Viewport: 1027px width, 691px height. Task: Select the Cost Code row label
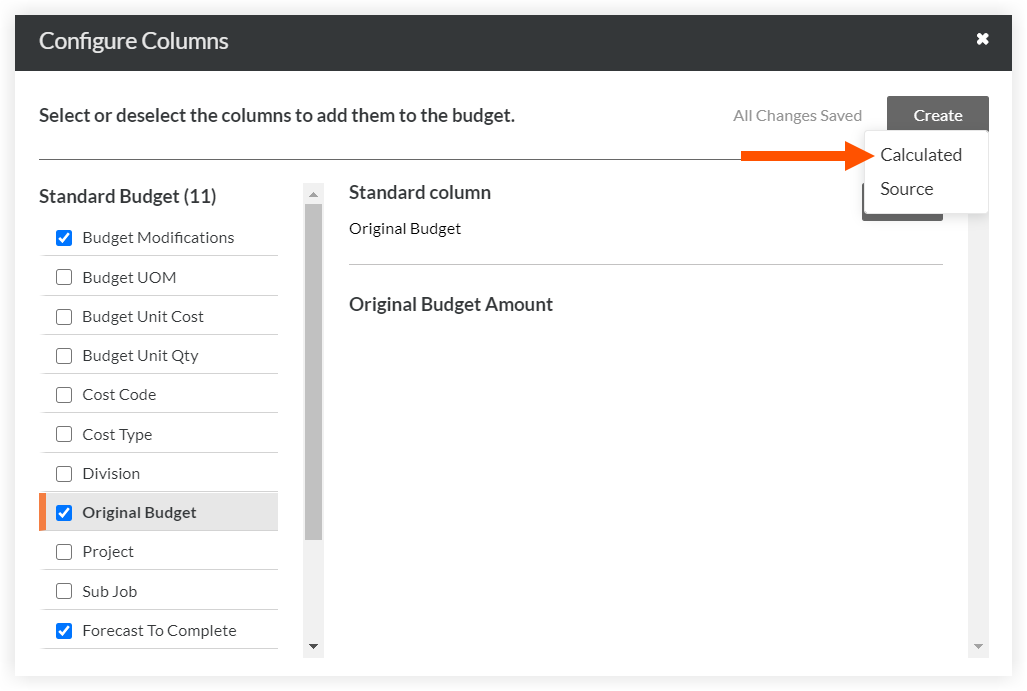click(x=119, y=395)
